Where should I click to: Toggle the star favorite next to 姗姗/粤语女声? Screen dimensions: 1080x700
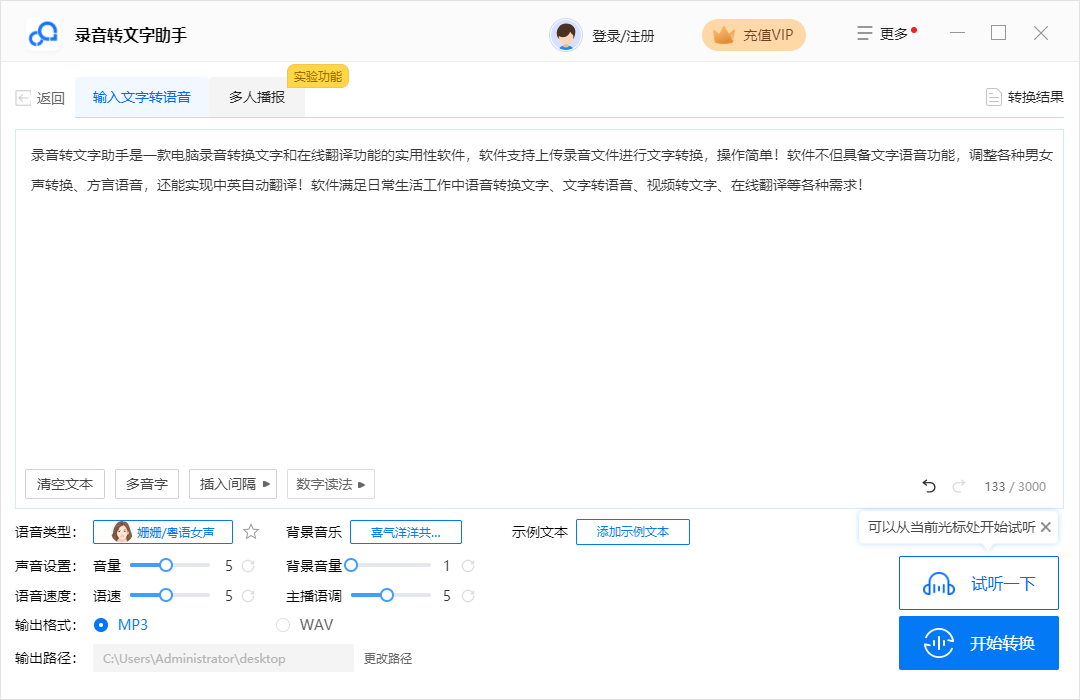(x=250, y=531)
